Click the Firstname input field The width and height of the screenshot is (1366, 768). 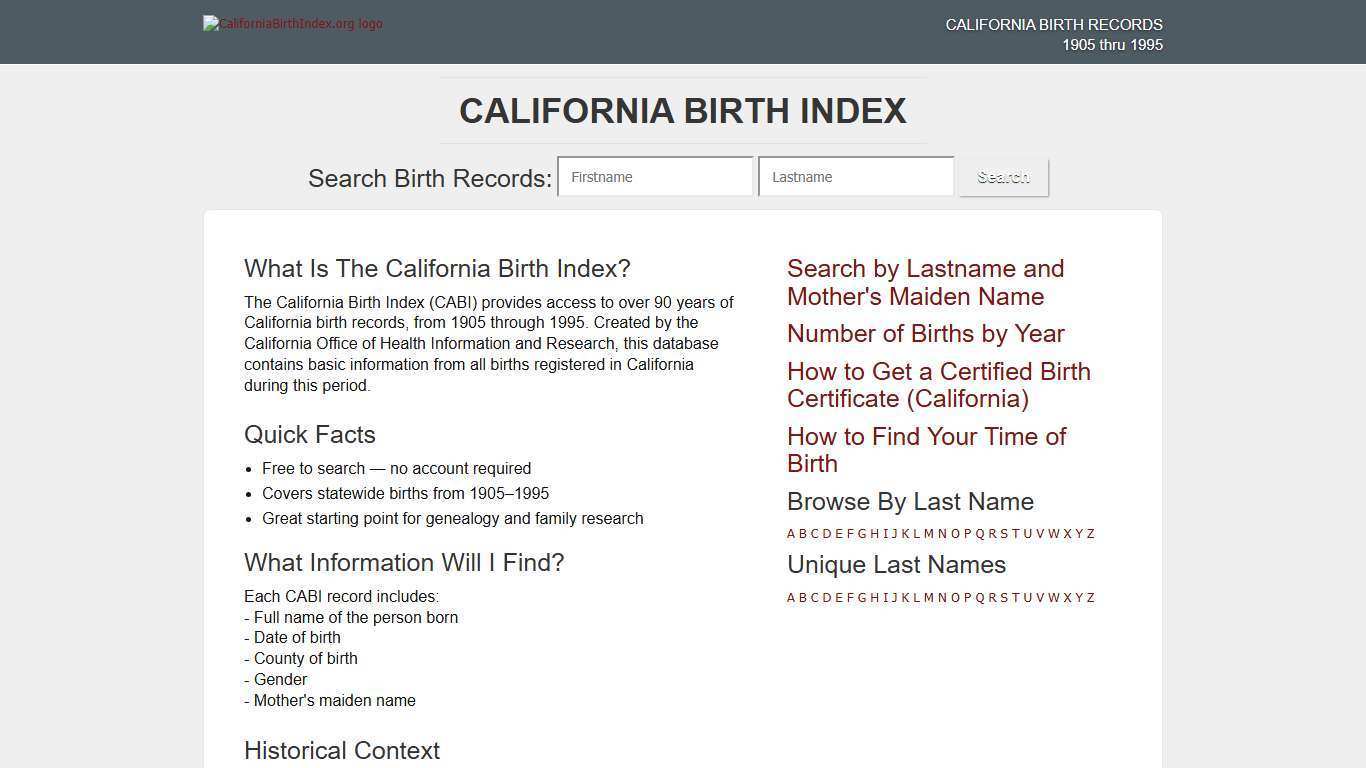[x=655, y=176]
